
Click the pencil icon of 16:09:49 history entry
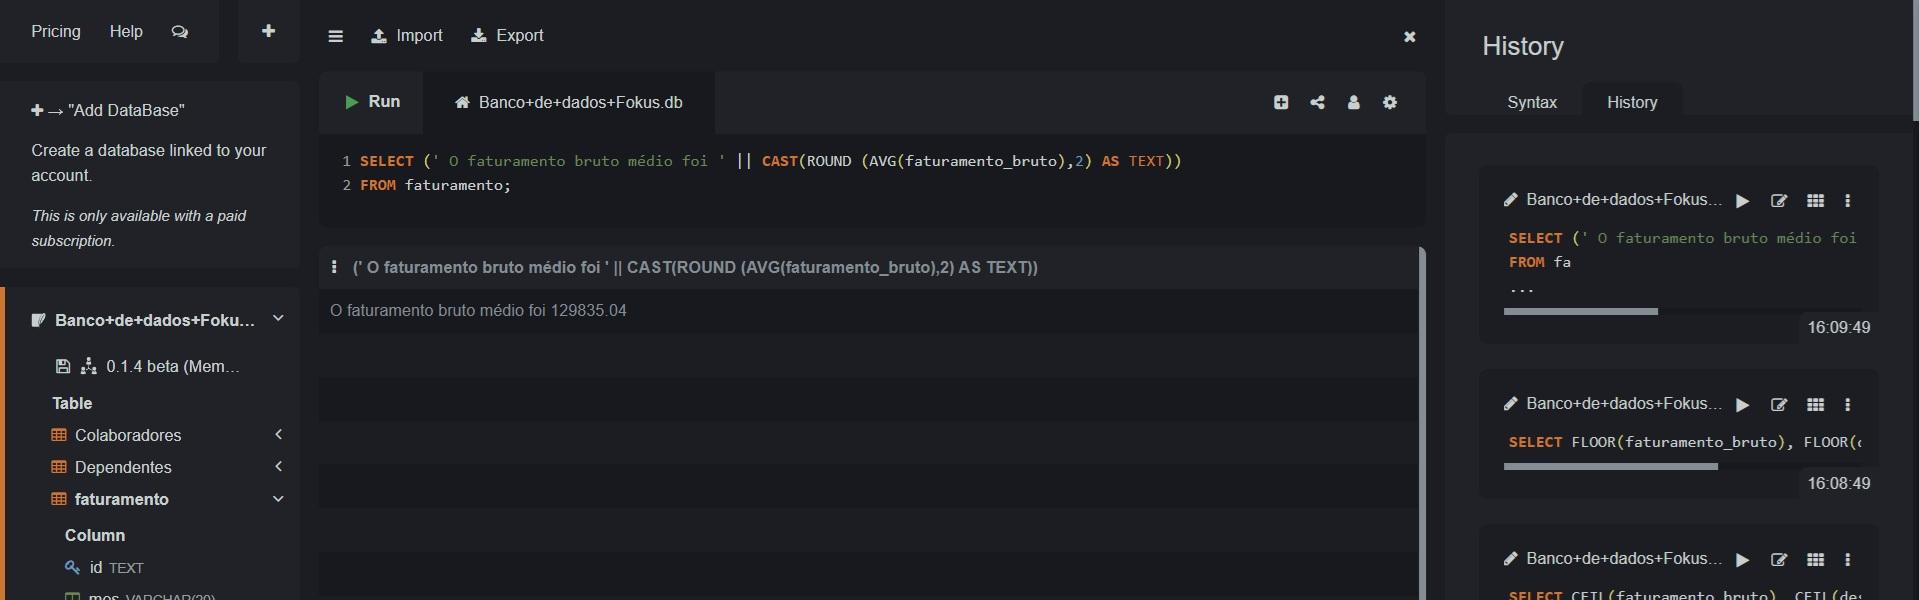click(x=1511, y=200)
